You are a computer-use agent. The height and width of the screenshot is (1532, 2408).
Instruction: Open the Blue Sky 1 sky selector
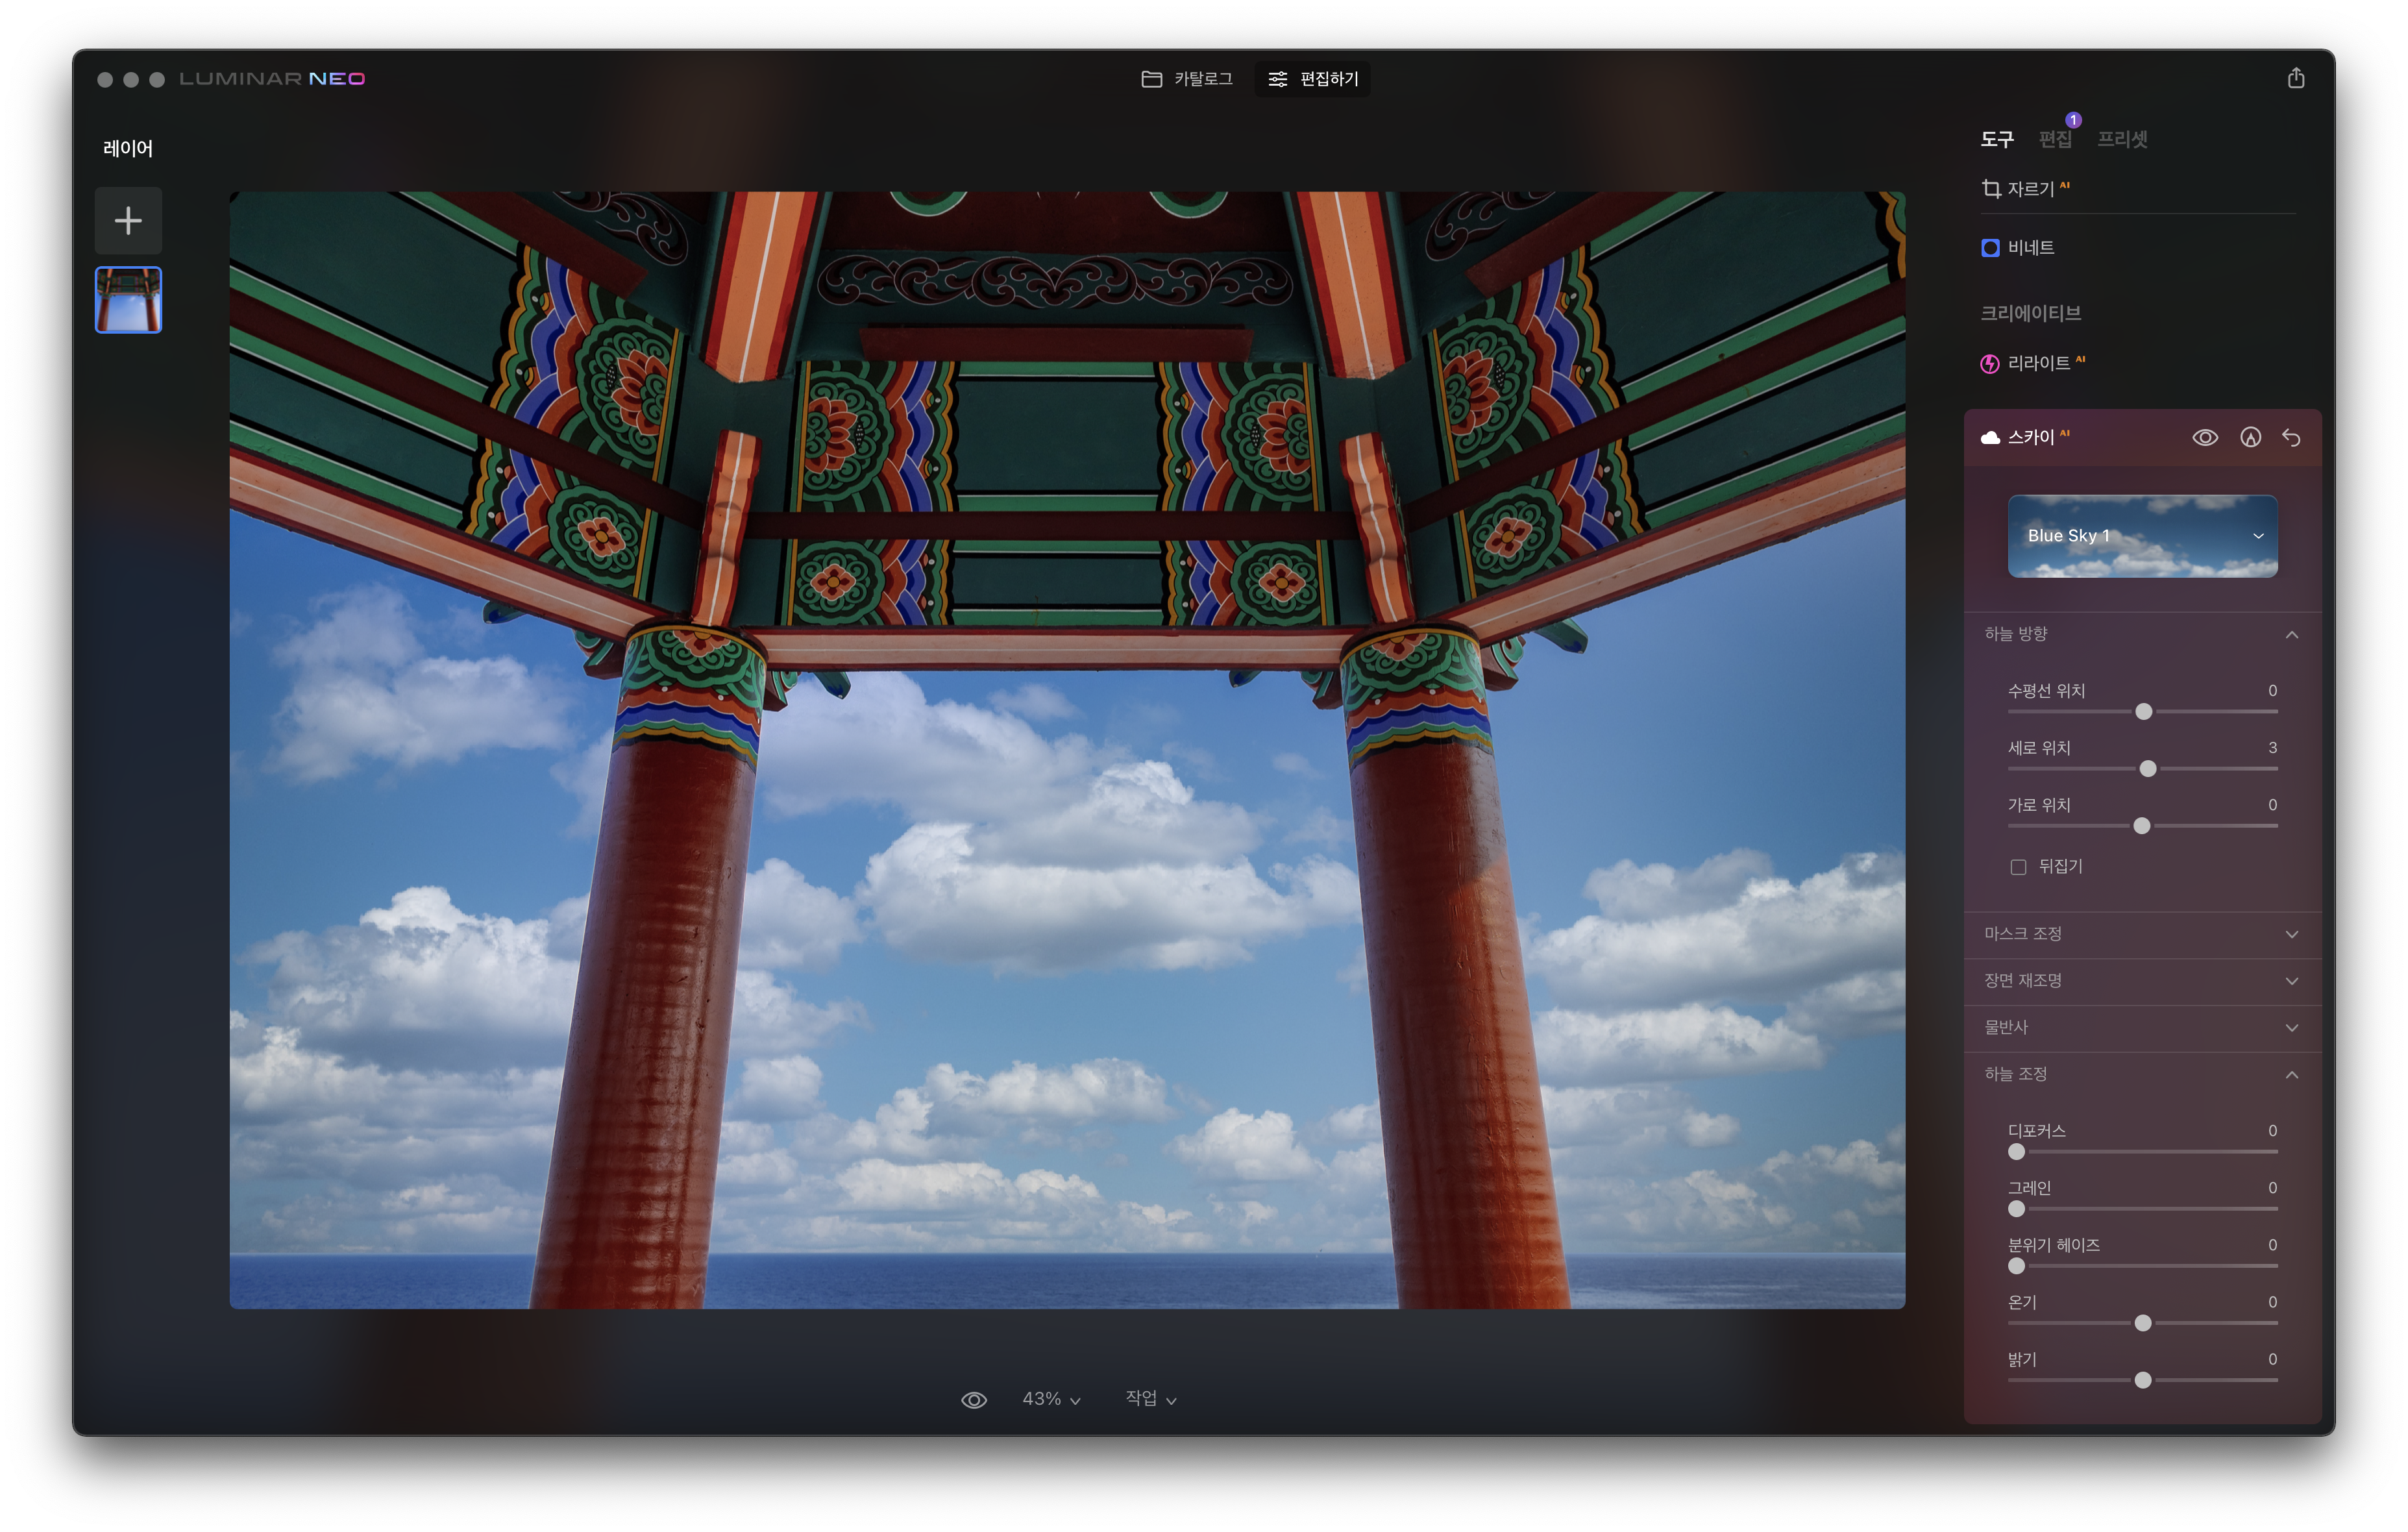[2142, 536]
